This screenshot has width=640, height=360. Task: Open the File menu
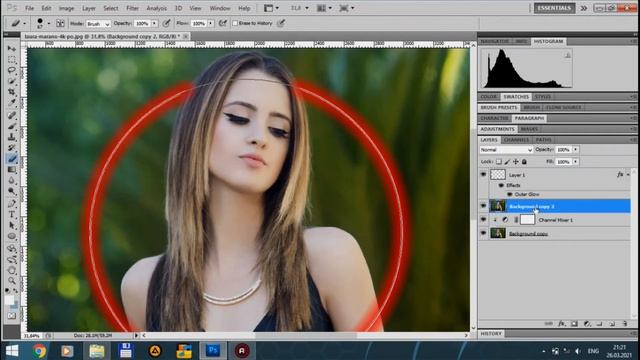coord(29,8)
